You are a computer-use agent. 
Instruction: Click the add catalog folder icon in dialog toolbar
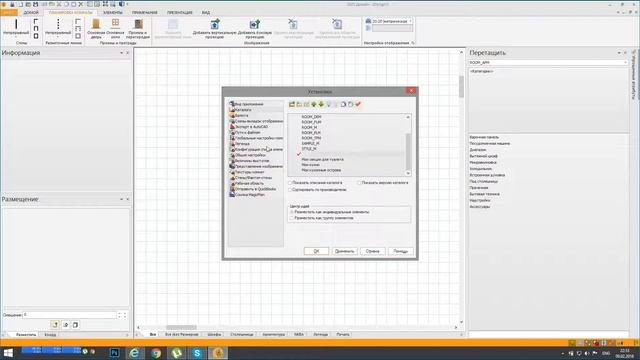(x=292, y=104)
